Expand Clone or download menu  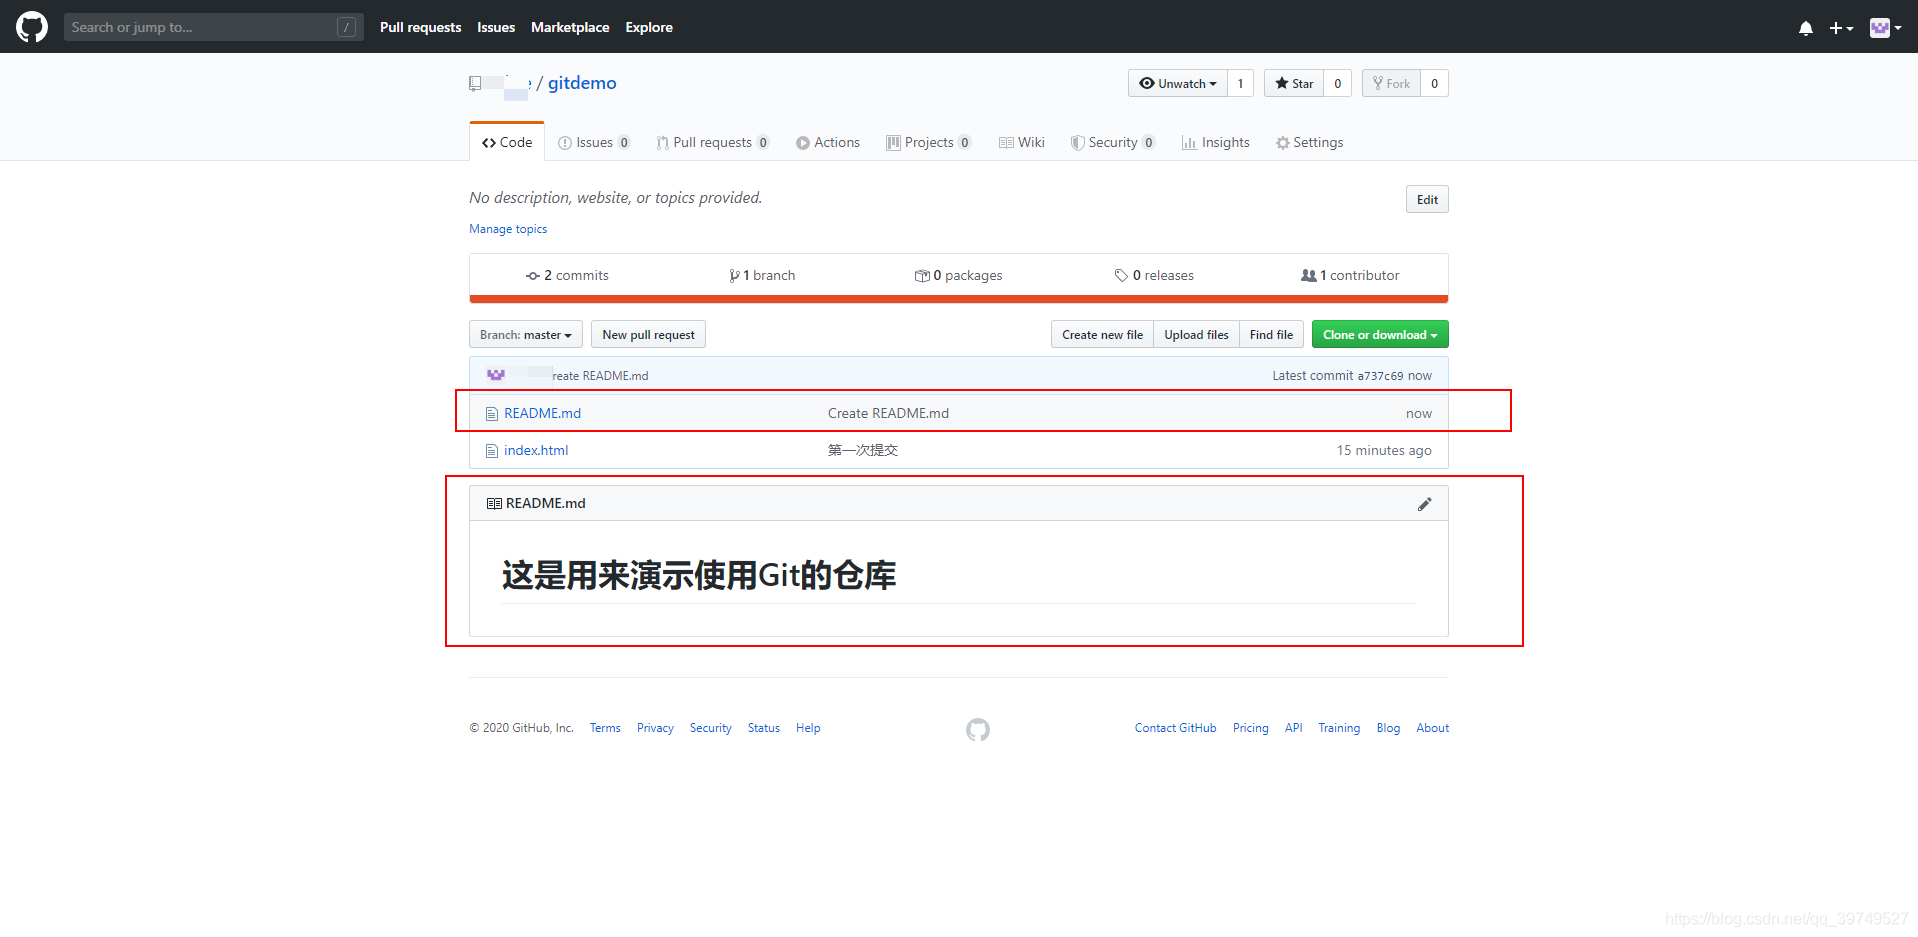(x=1380, y=334)
